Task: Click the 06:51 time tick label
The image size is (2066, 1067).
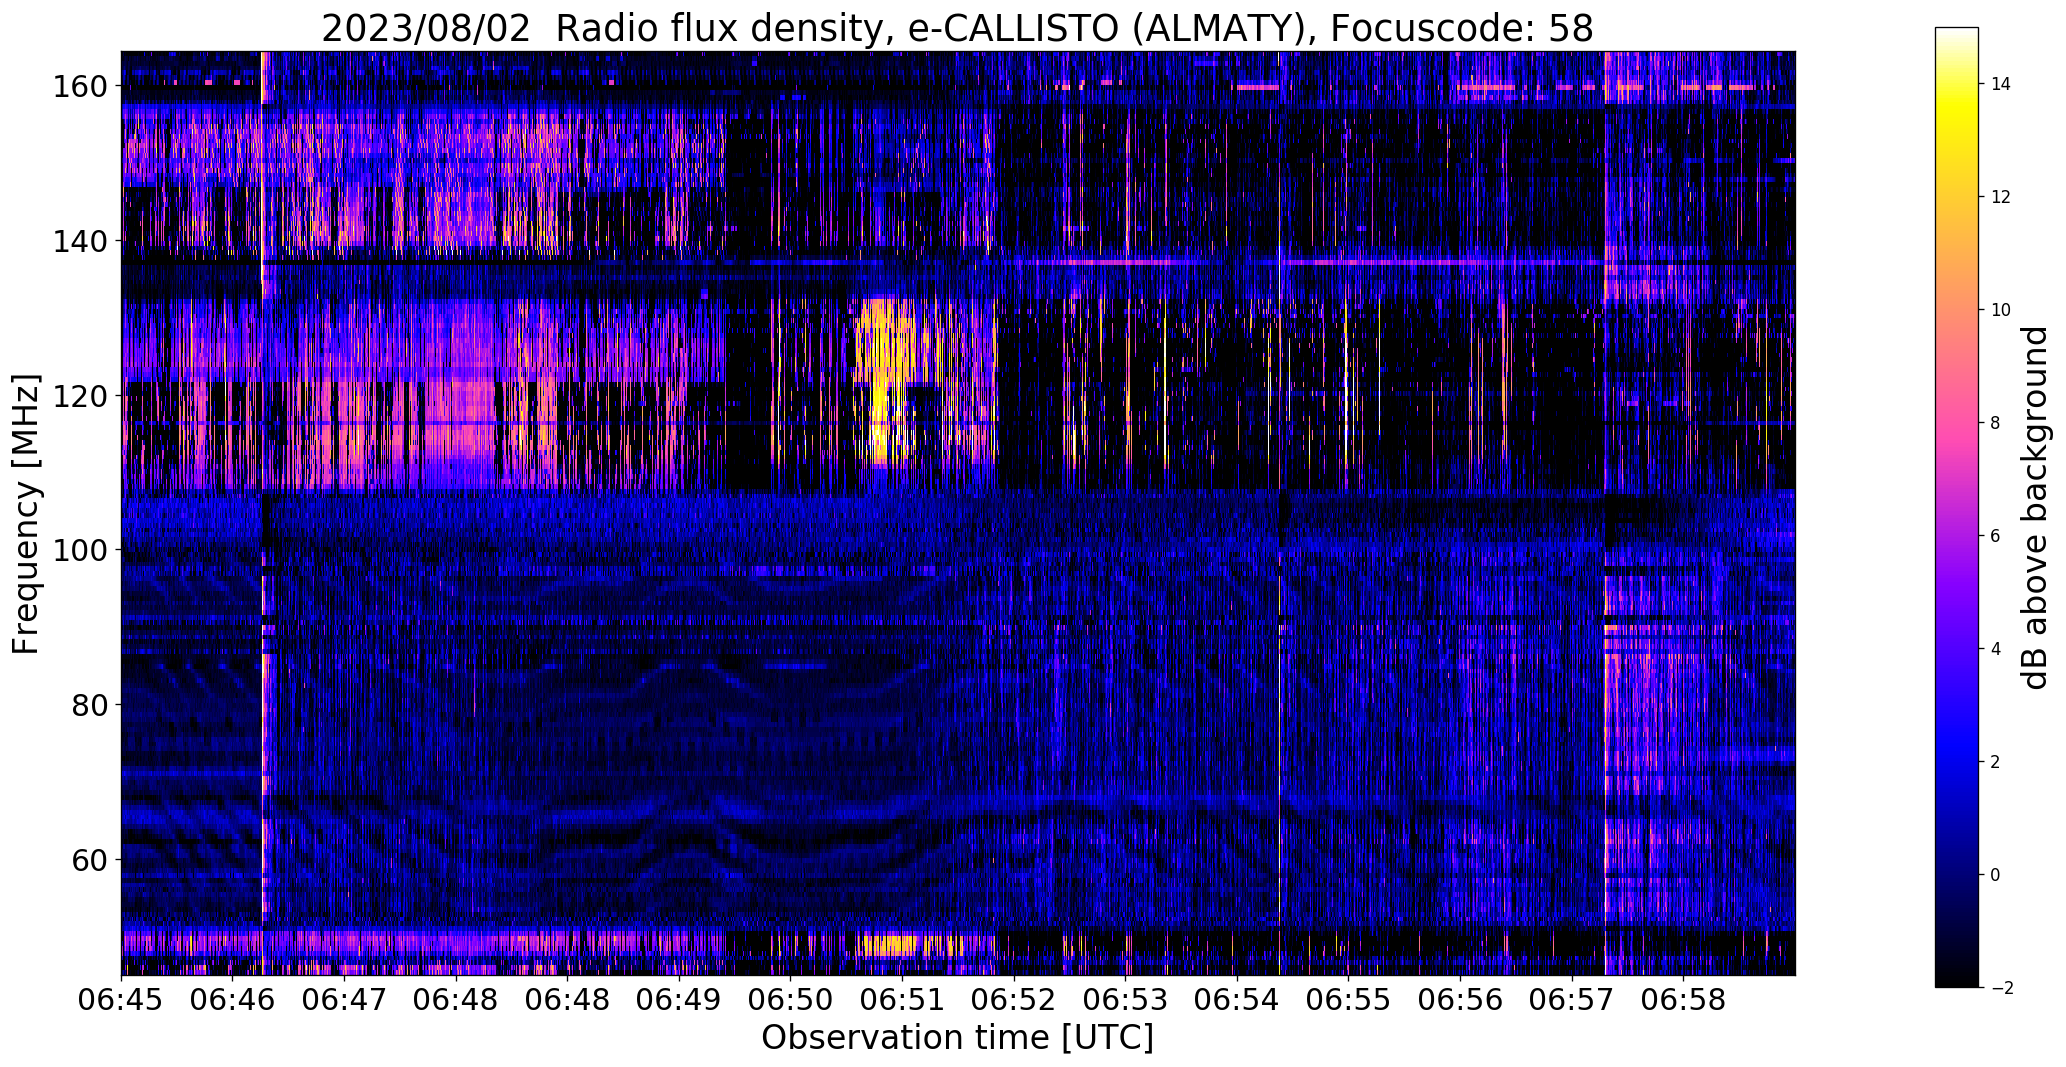Action: coord(902,1000)
